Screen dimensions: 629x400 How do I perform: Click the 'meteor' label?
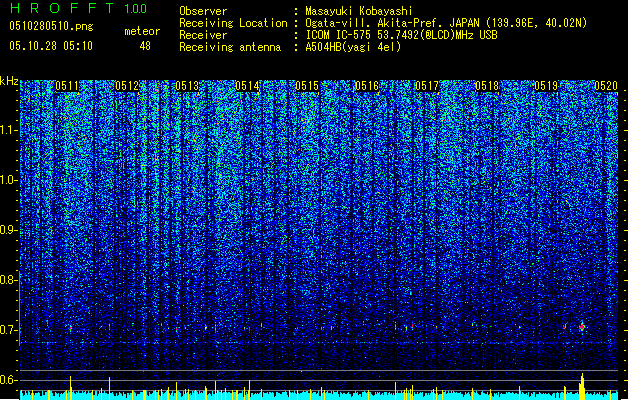[x=142, y=31]
